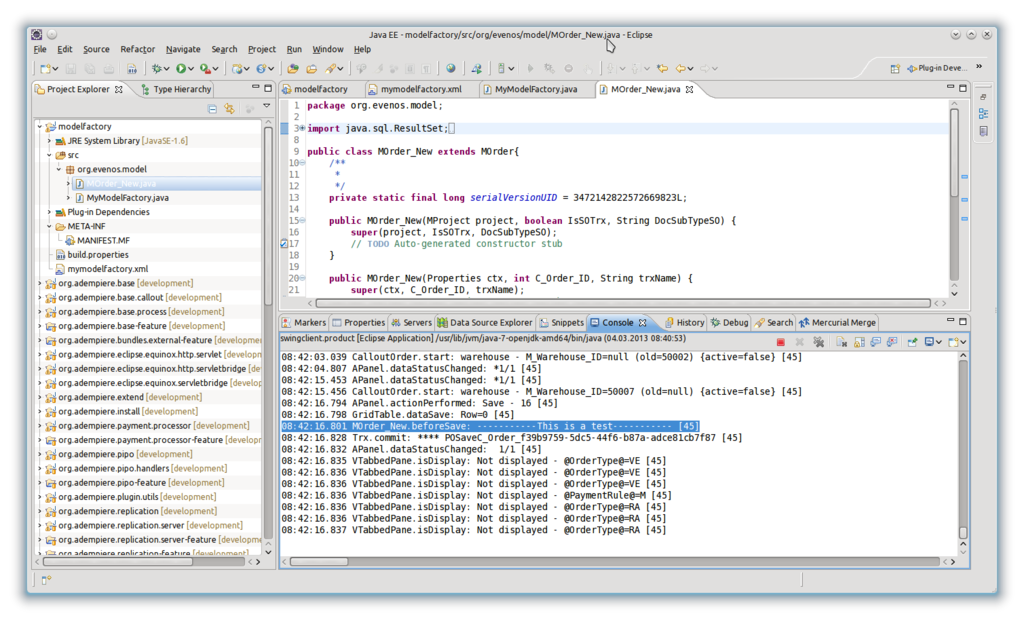Toggle fold marker at constructor line 15
The image size is (1024, 620).
[301, 220]
